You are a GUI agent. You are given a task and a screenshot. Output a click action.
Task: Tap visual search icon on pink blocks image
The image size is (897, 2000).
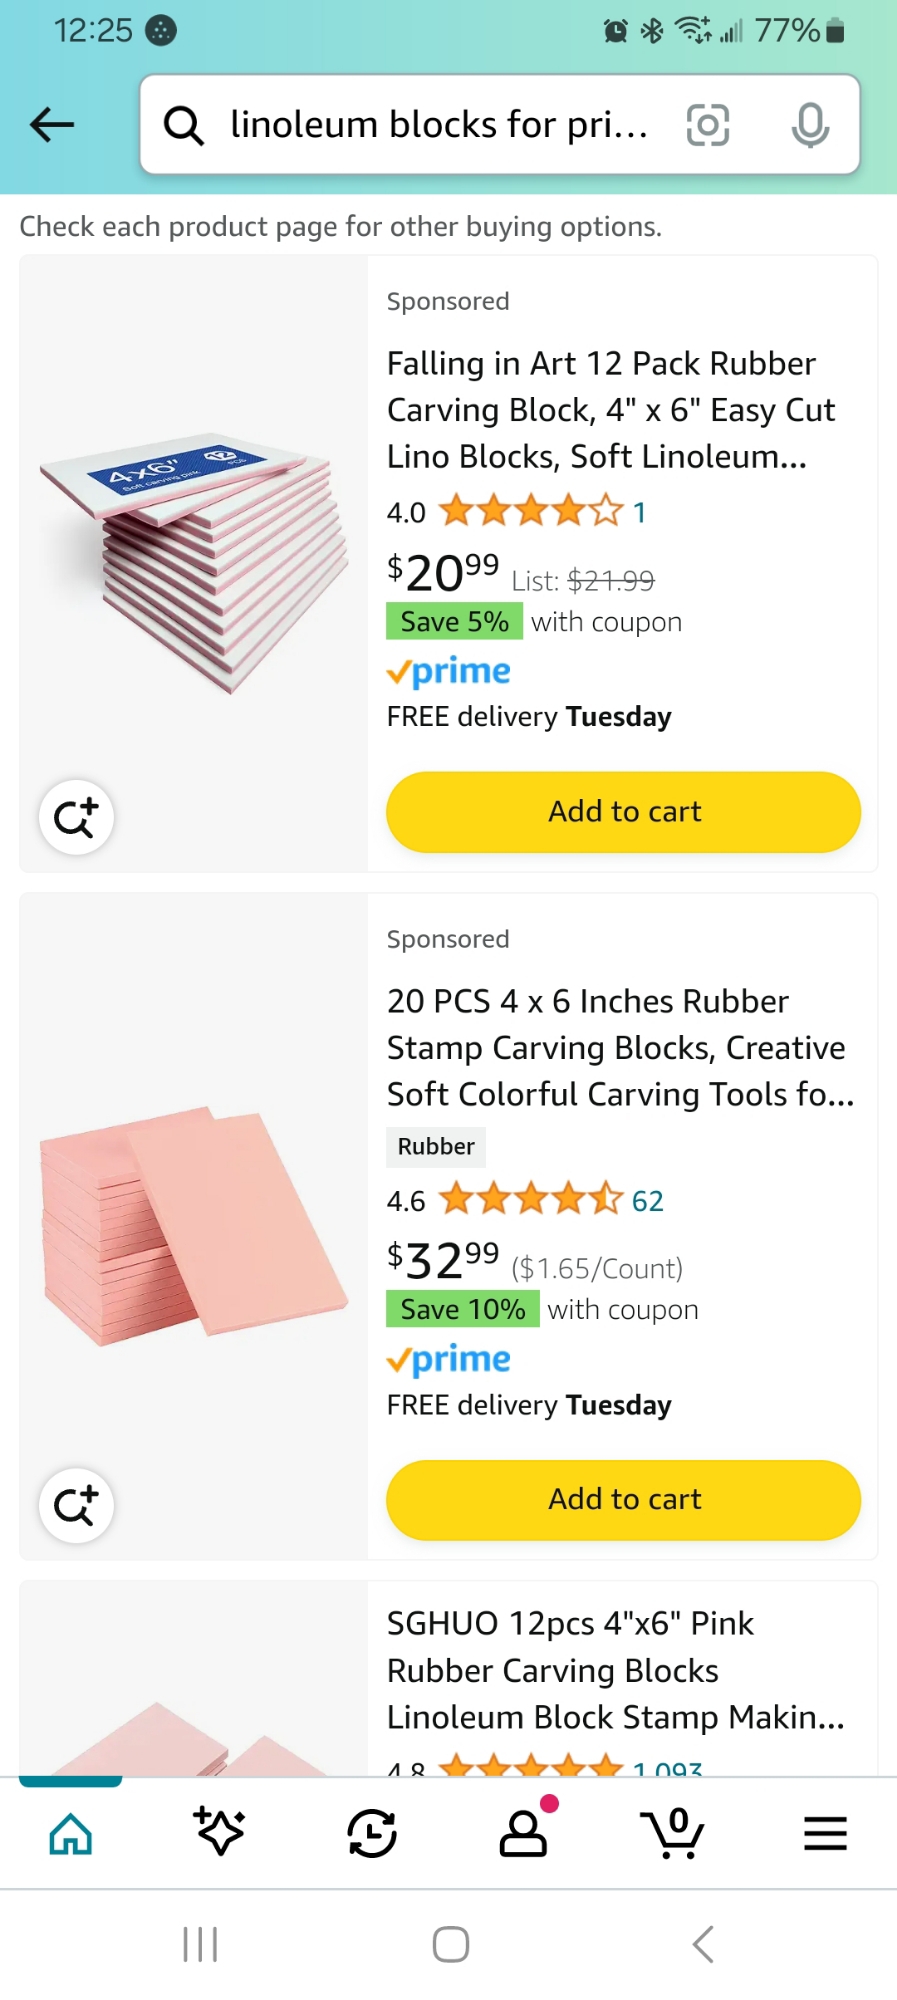point(76,1505)
